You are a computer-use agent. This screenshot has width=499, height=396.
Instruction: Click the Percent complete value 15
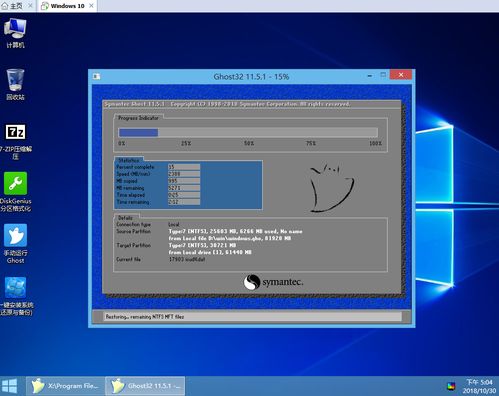[x=184, y=167]
